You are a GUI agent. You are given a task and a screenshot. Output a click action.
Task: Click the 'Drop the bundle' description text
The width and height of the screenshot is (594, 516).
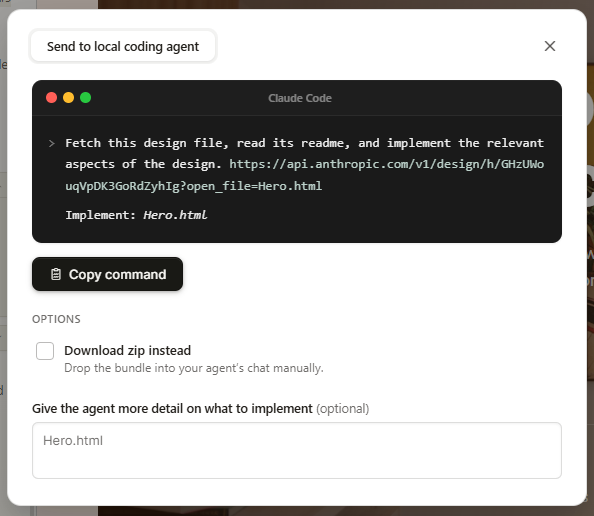[x=194, y=368]
